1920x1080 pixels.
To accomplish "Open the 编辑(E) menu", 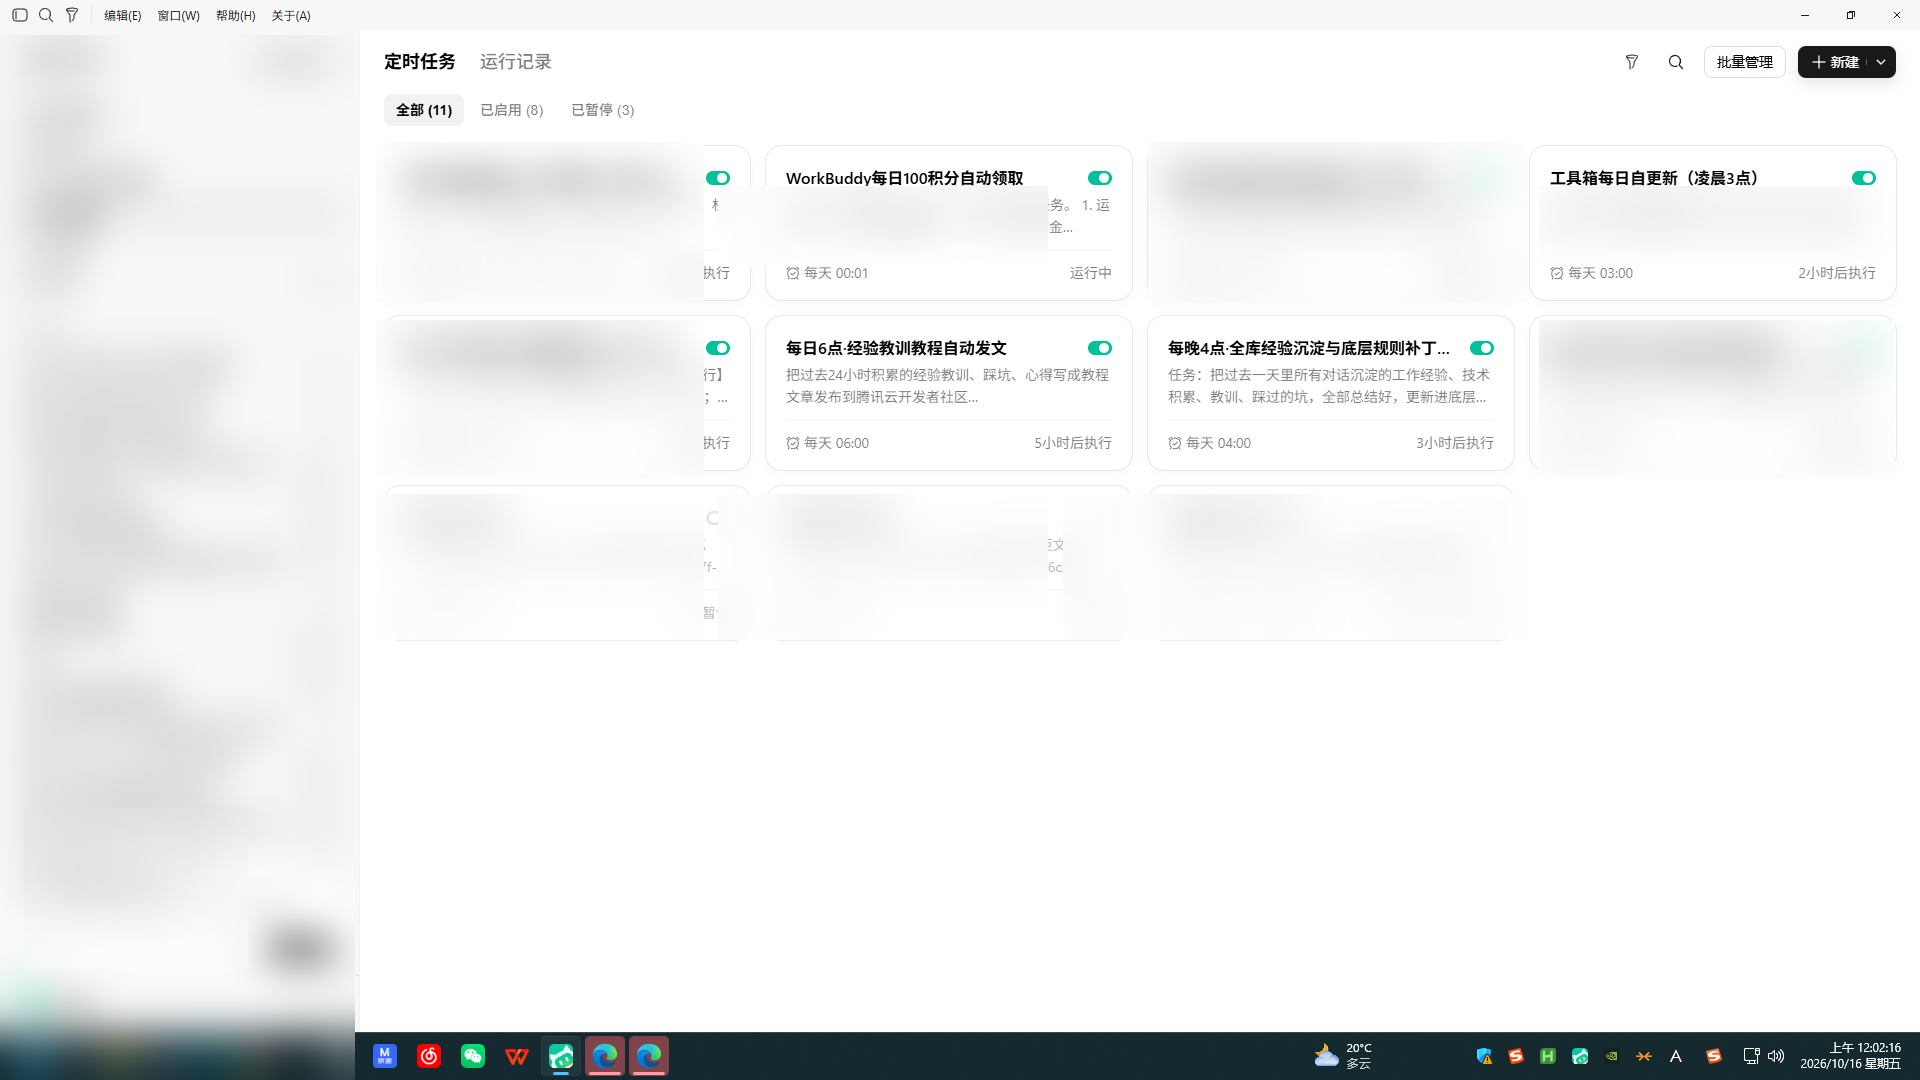I will pos(123,16).
